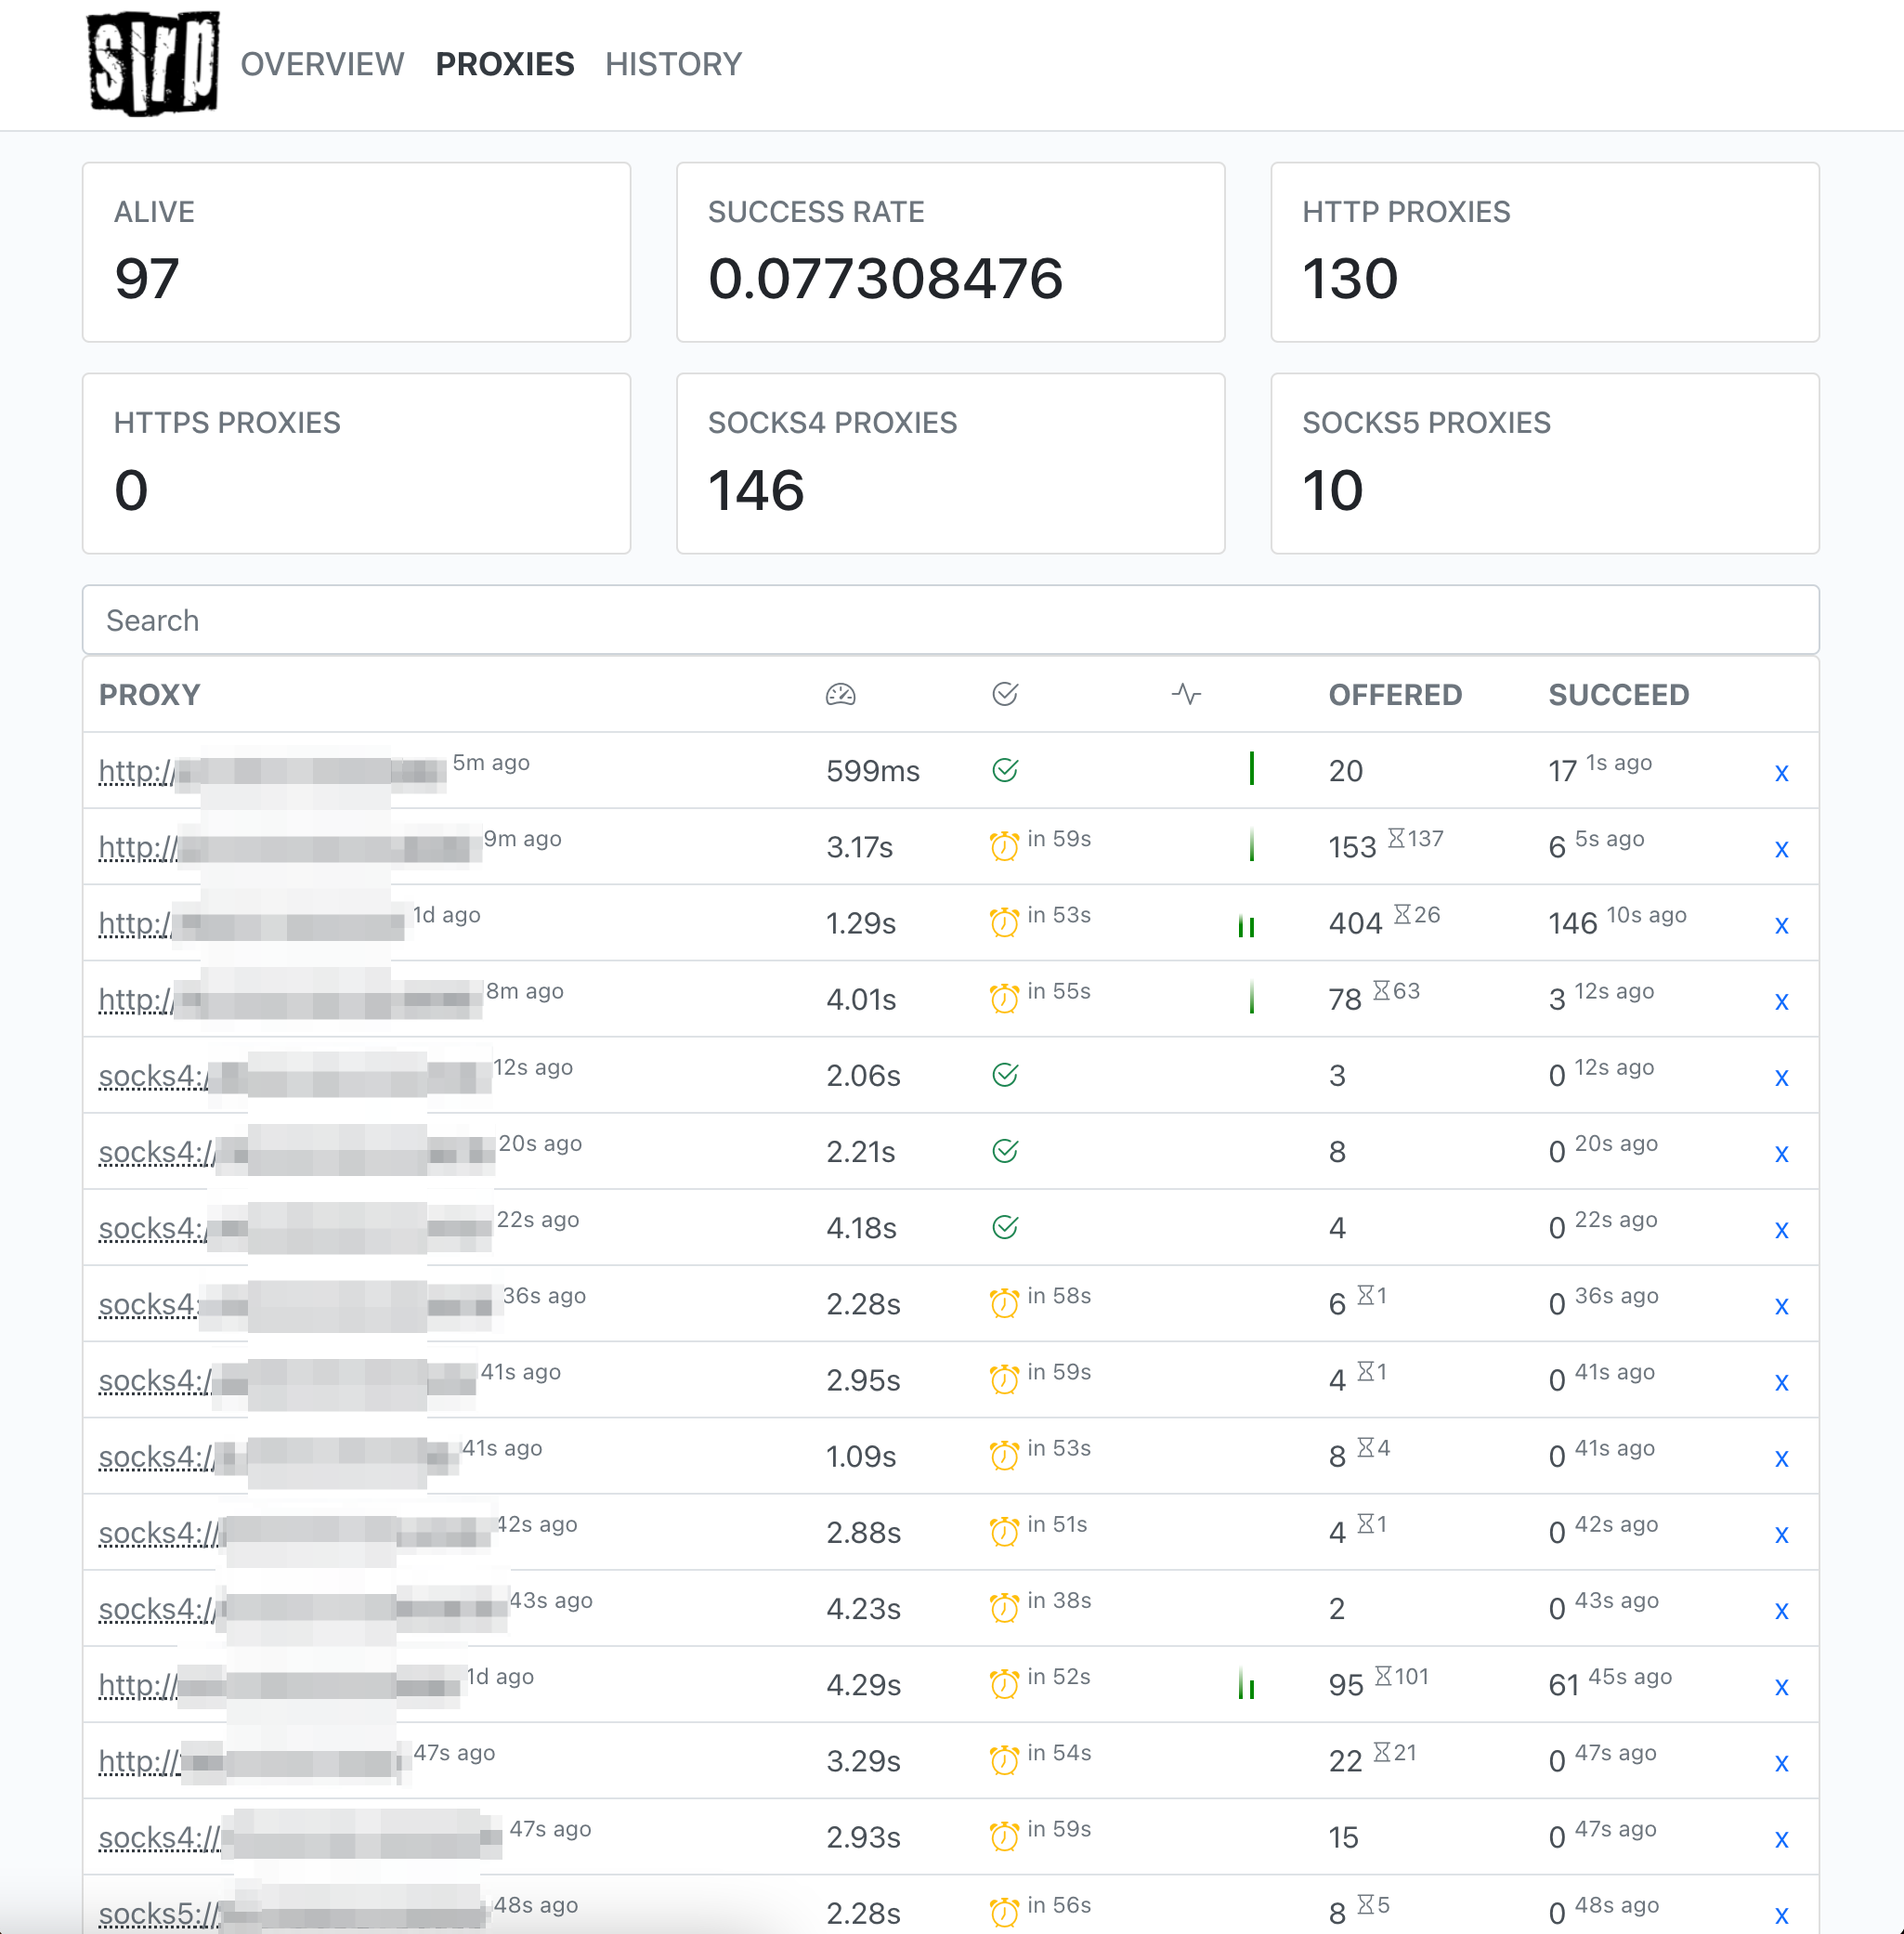Click the SOCKS4 Proxies stat card
1904x1934 pixels.
coord(950,463)
